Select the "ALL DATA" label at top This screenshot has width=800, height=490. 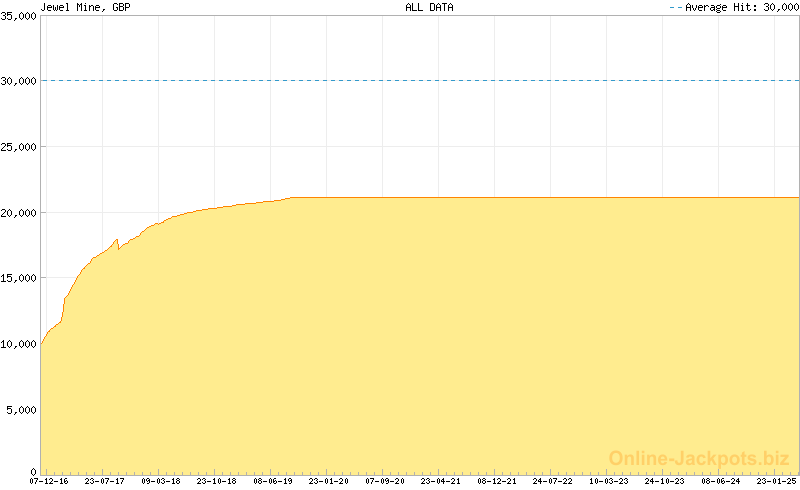point(429,7)
